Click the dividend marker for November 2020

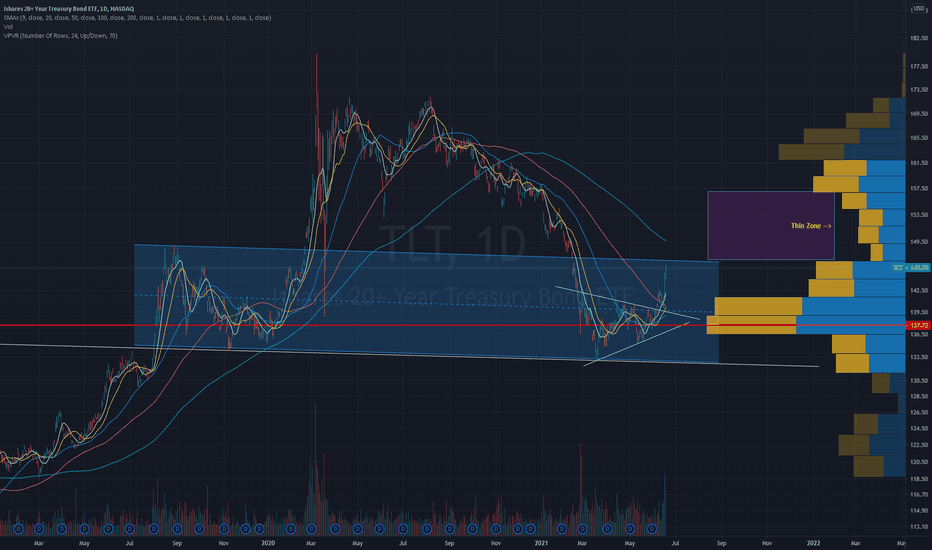[x=496, y=529]
